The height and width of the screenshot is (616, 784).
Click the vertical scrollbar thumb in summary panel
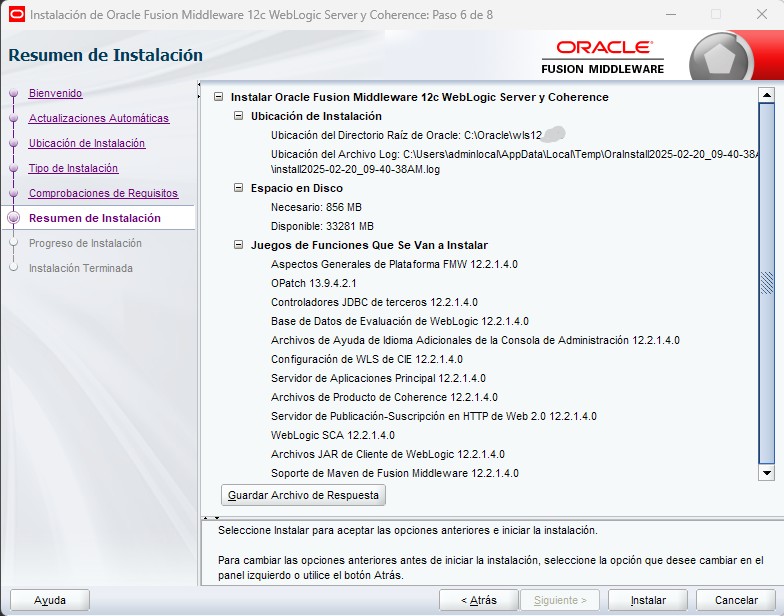pyautogui.click(x=766, y=284)
